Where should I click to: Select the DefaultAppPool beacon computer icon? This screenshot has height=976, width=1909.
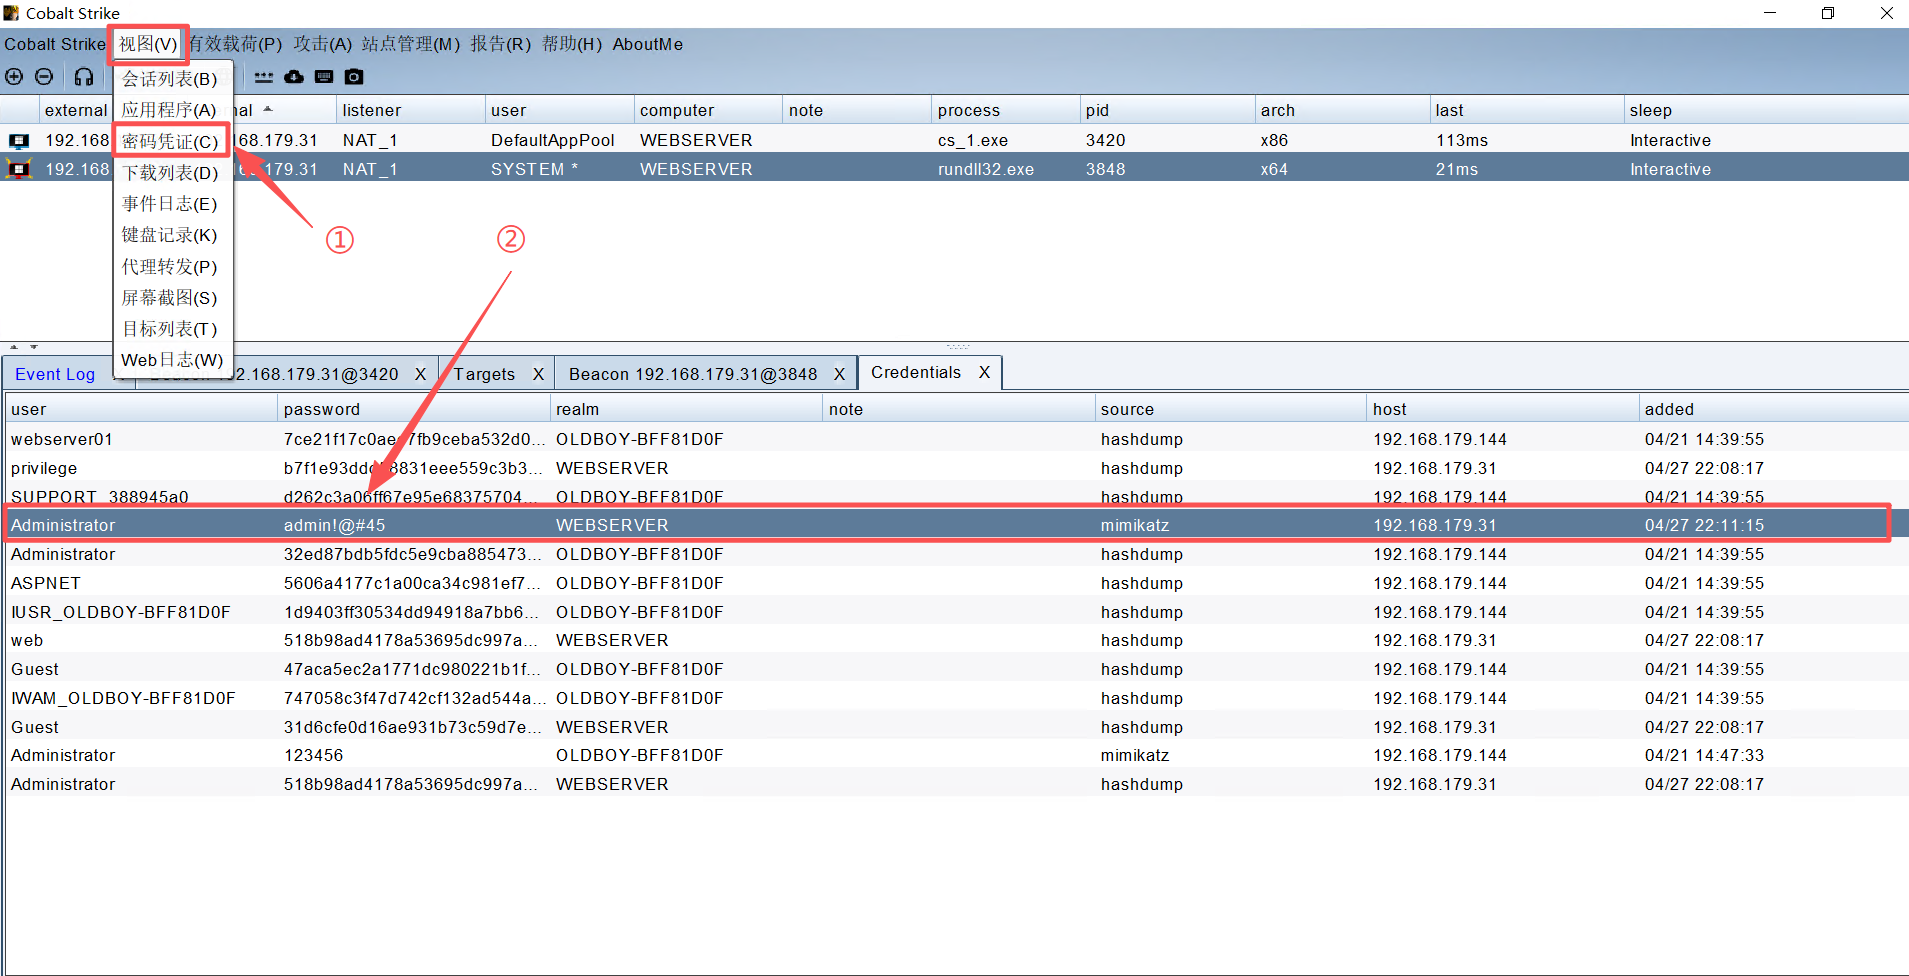19,141
